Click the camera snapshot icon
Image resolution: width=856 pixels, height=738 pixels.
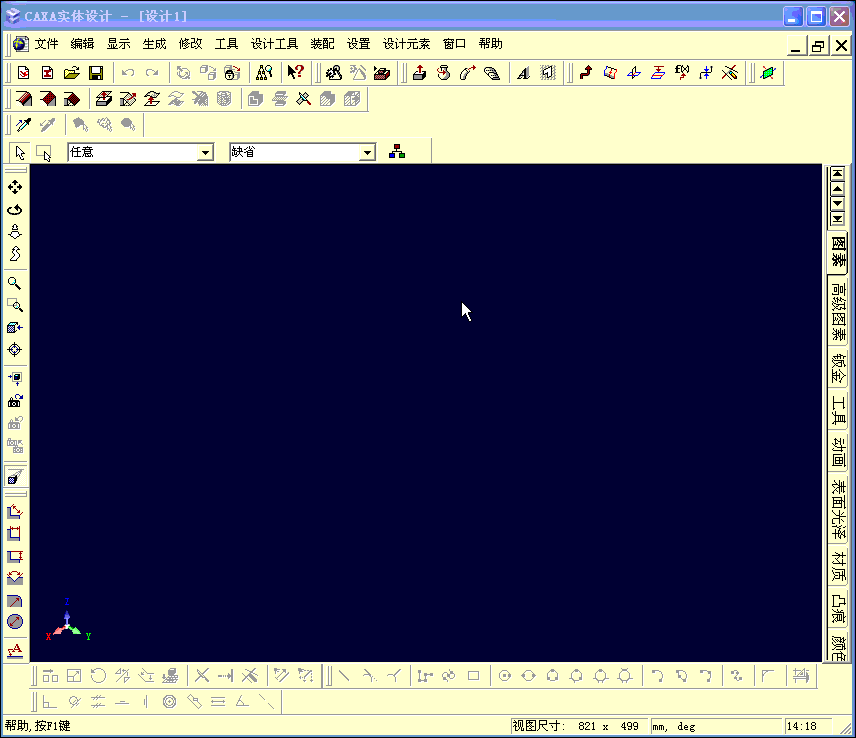coord(15,401)
